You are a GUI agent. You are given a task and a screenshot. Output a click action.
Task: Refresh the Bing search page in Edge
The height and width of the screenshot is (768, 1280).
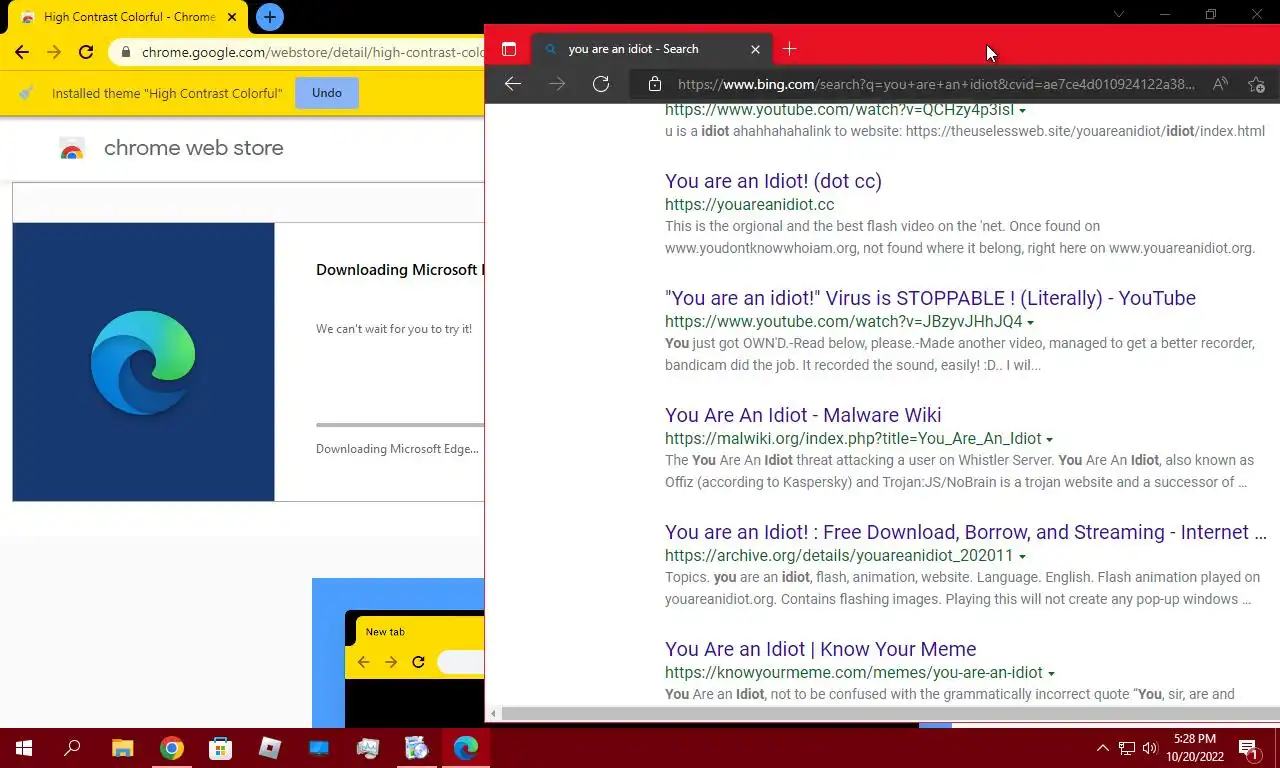[601, 84]
